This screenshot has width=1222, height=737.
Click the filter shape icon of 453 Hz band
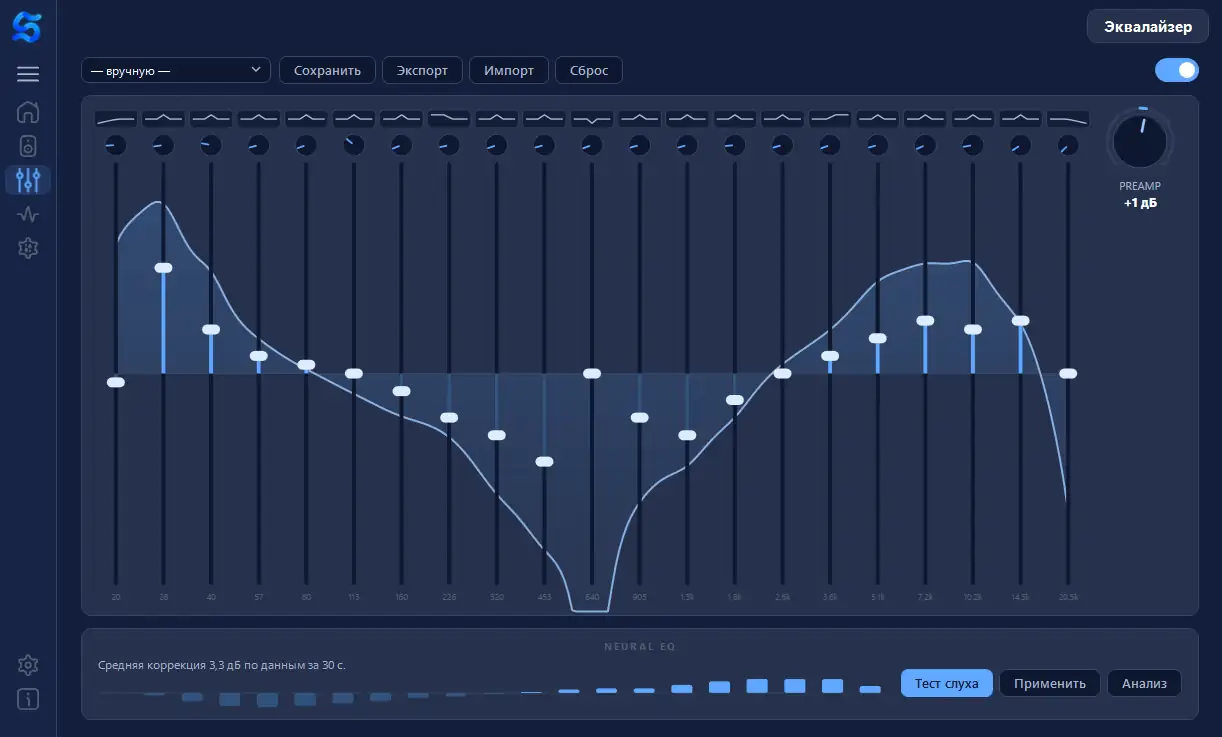click(x=544, y=118)
